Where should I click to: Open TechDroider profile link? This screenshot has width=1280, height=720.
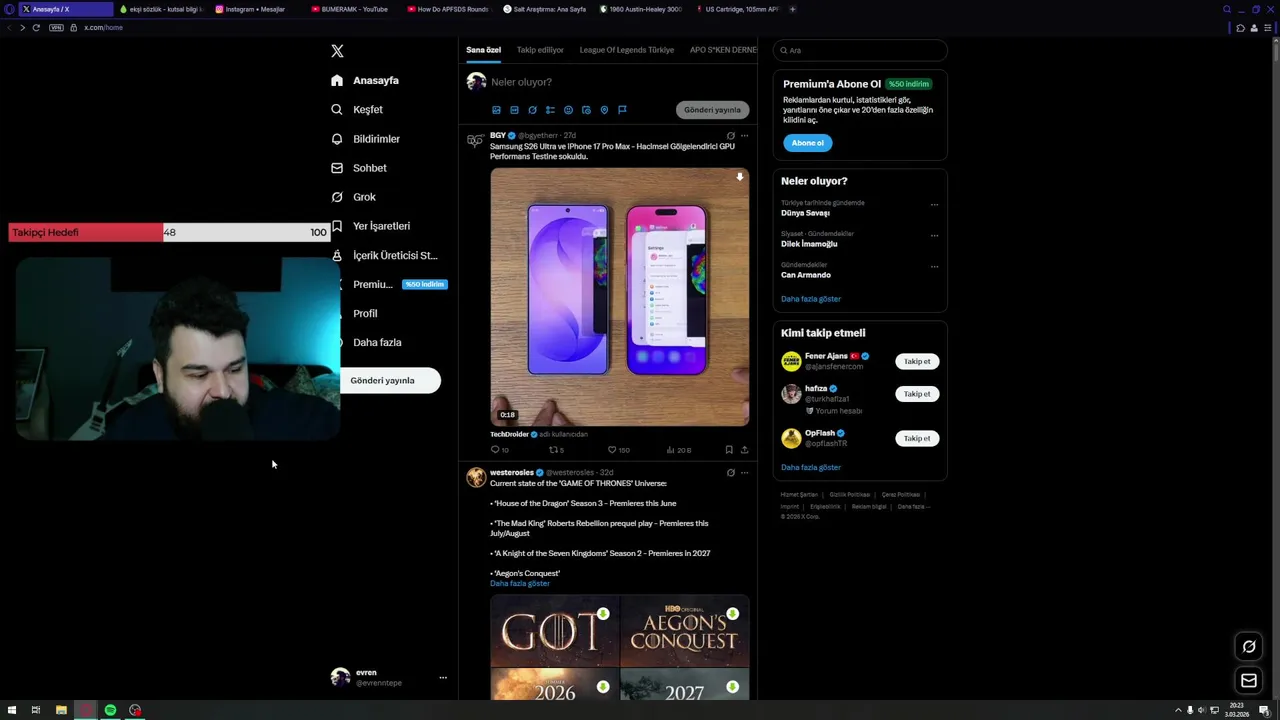tap(509, 434)
